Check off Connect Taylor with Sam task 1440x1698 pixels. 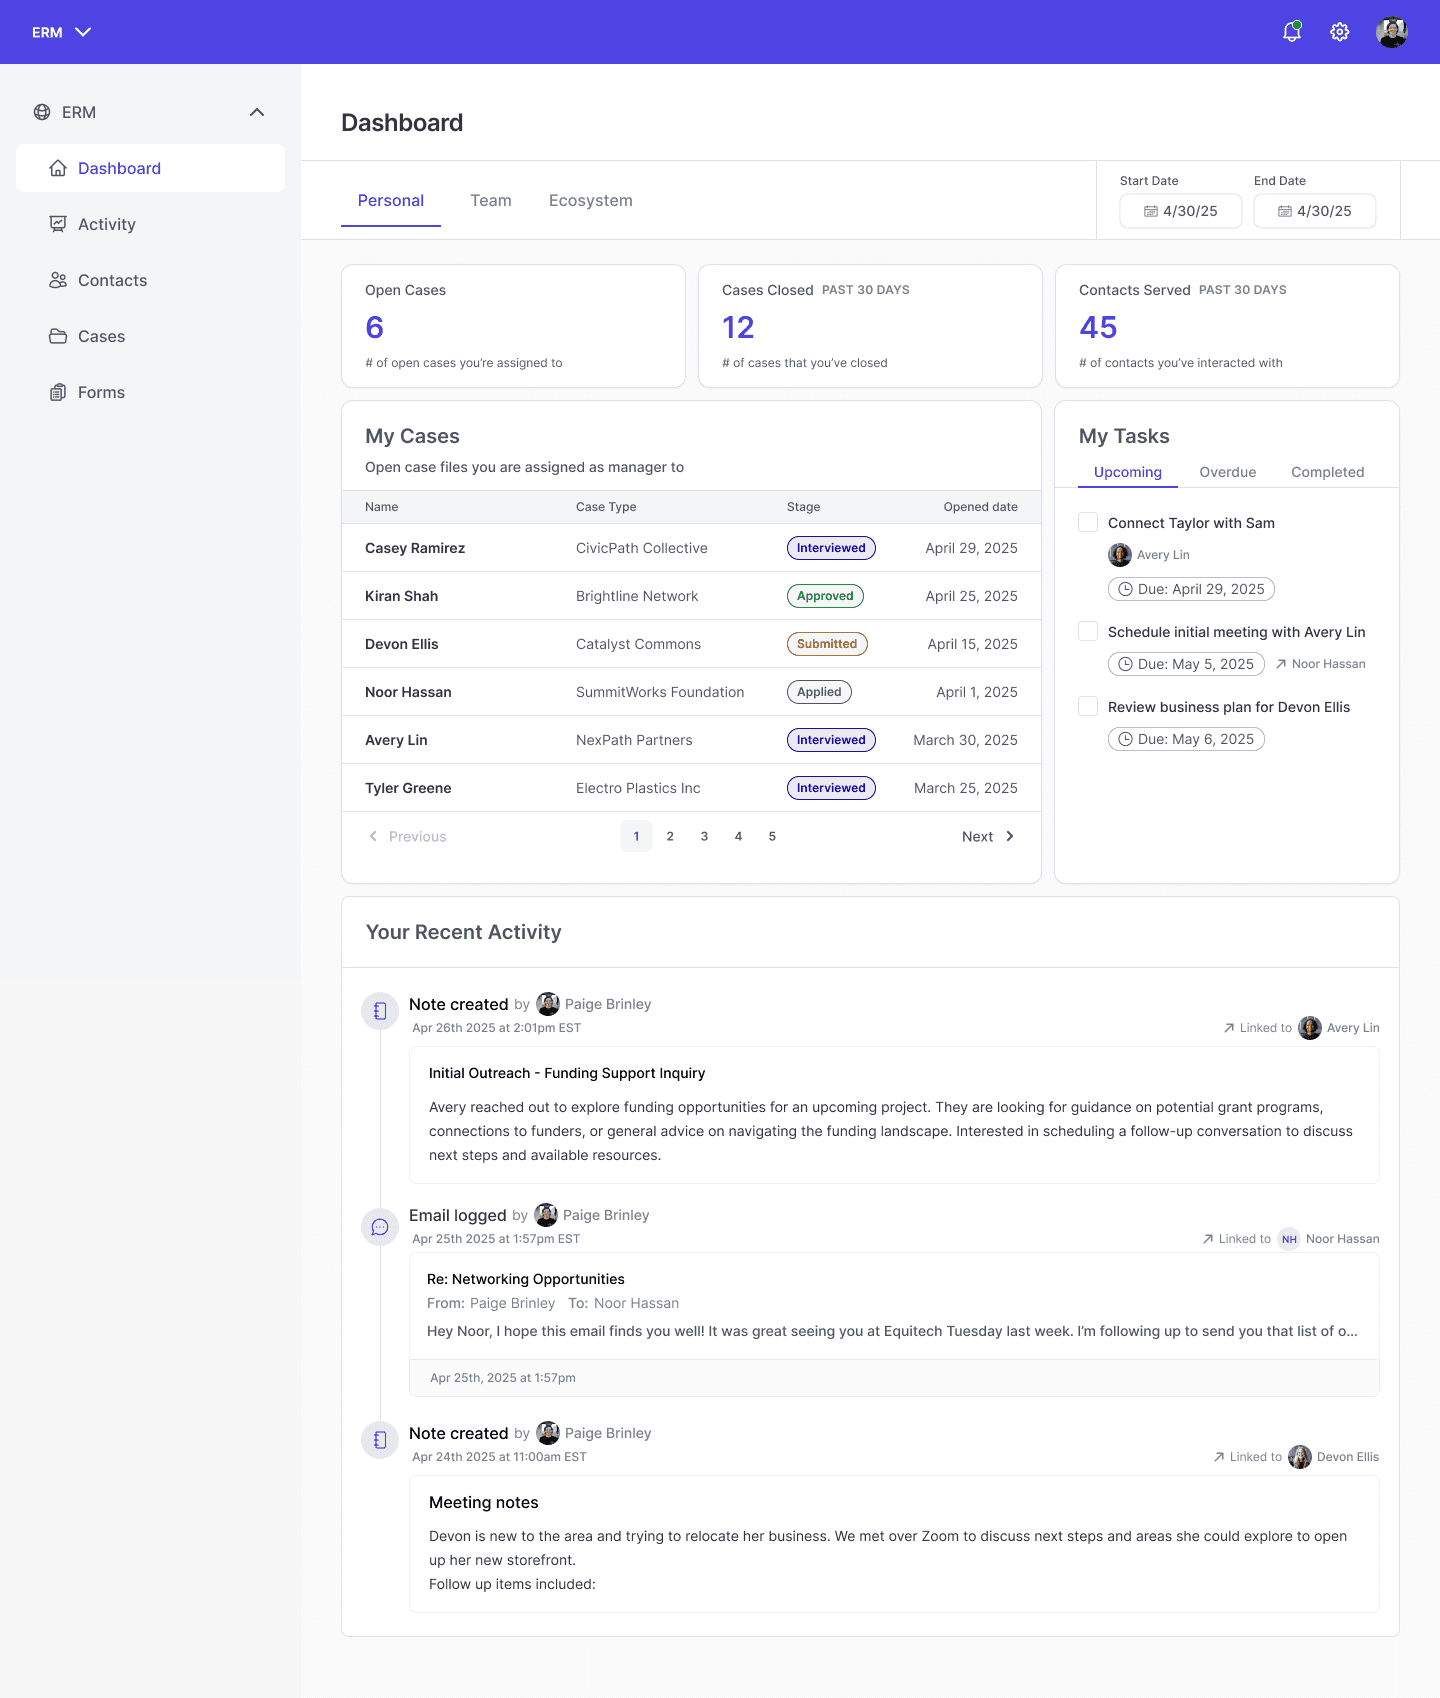point(1088,522)
